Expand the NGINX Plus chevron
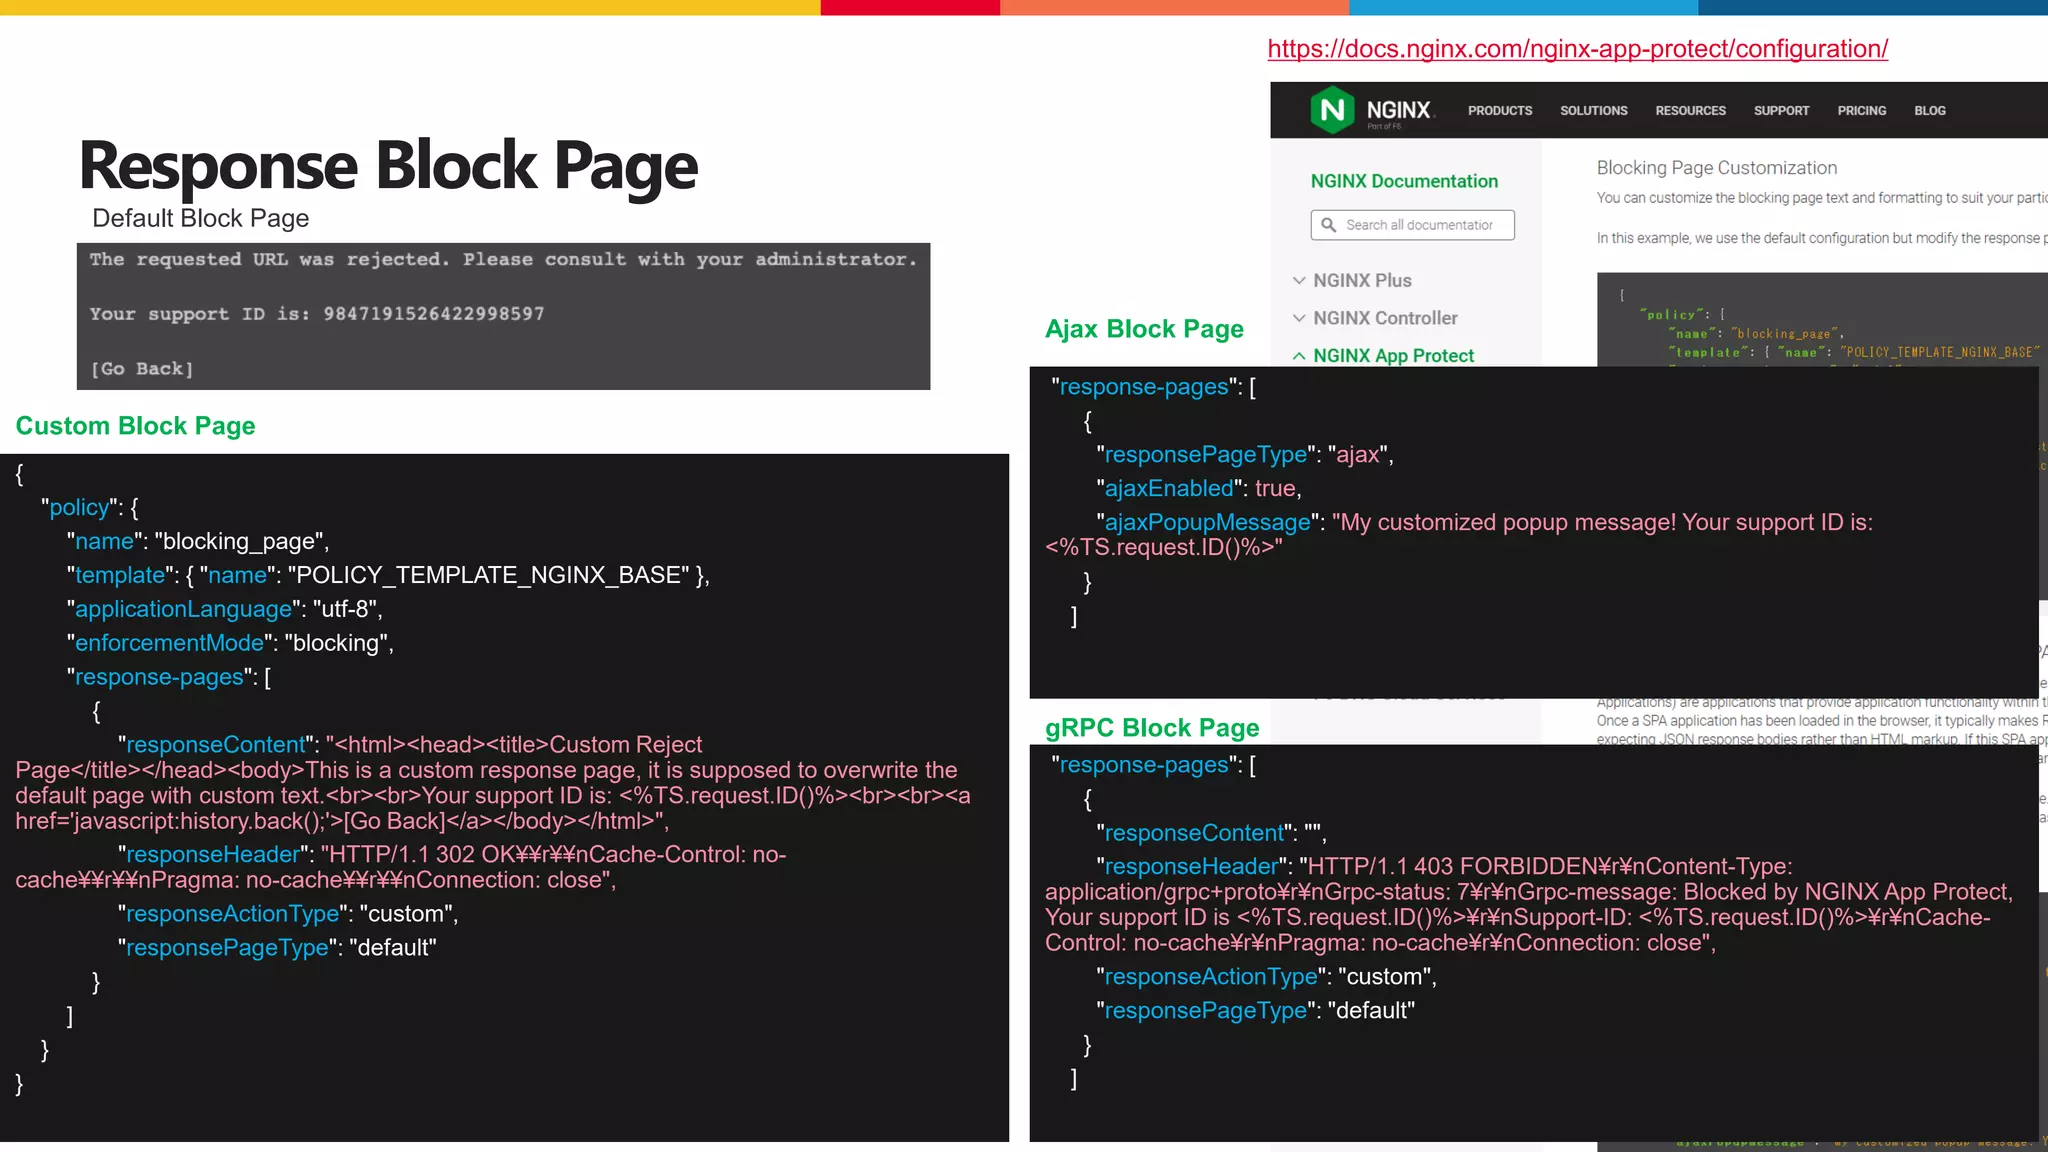The height and width of the screenshot is (1152, 2048). click(1299, 281)
